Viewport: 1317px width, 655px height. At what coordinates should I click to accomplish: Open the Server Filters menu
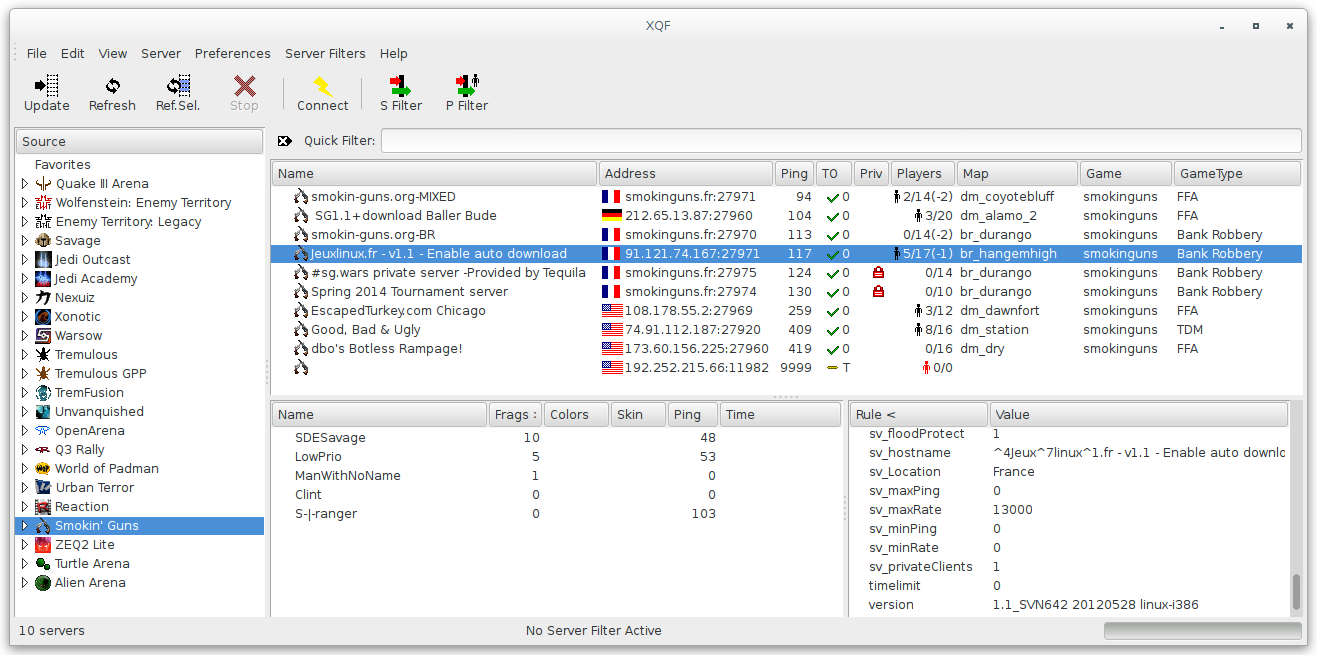click(x=325, y=54)
